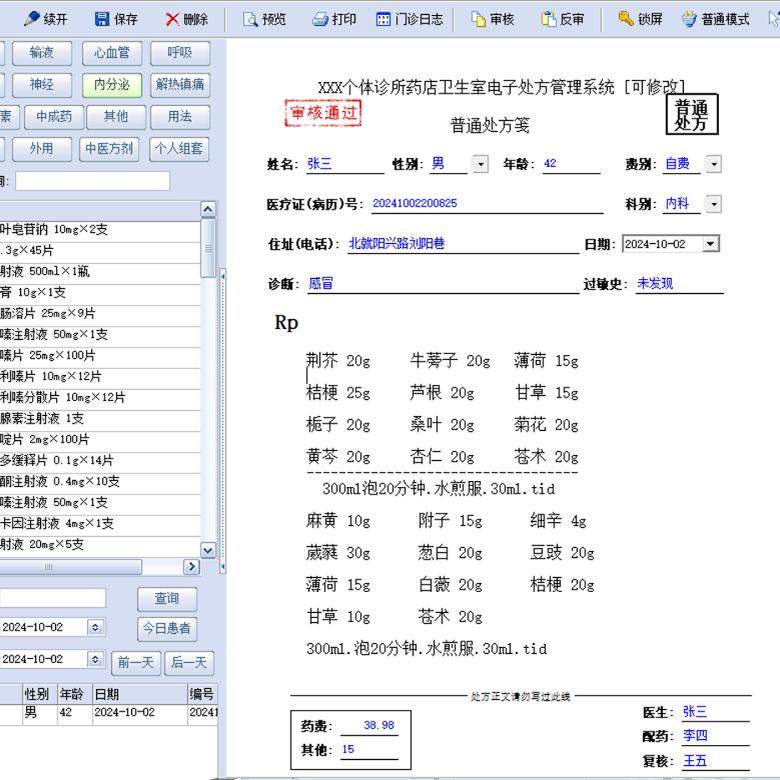The height and width of the screenshot is (780, 780).
Task: Click horizontal scrollbar right arrow
Action: [x=192, y=567]
